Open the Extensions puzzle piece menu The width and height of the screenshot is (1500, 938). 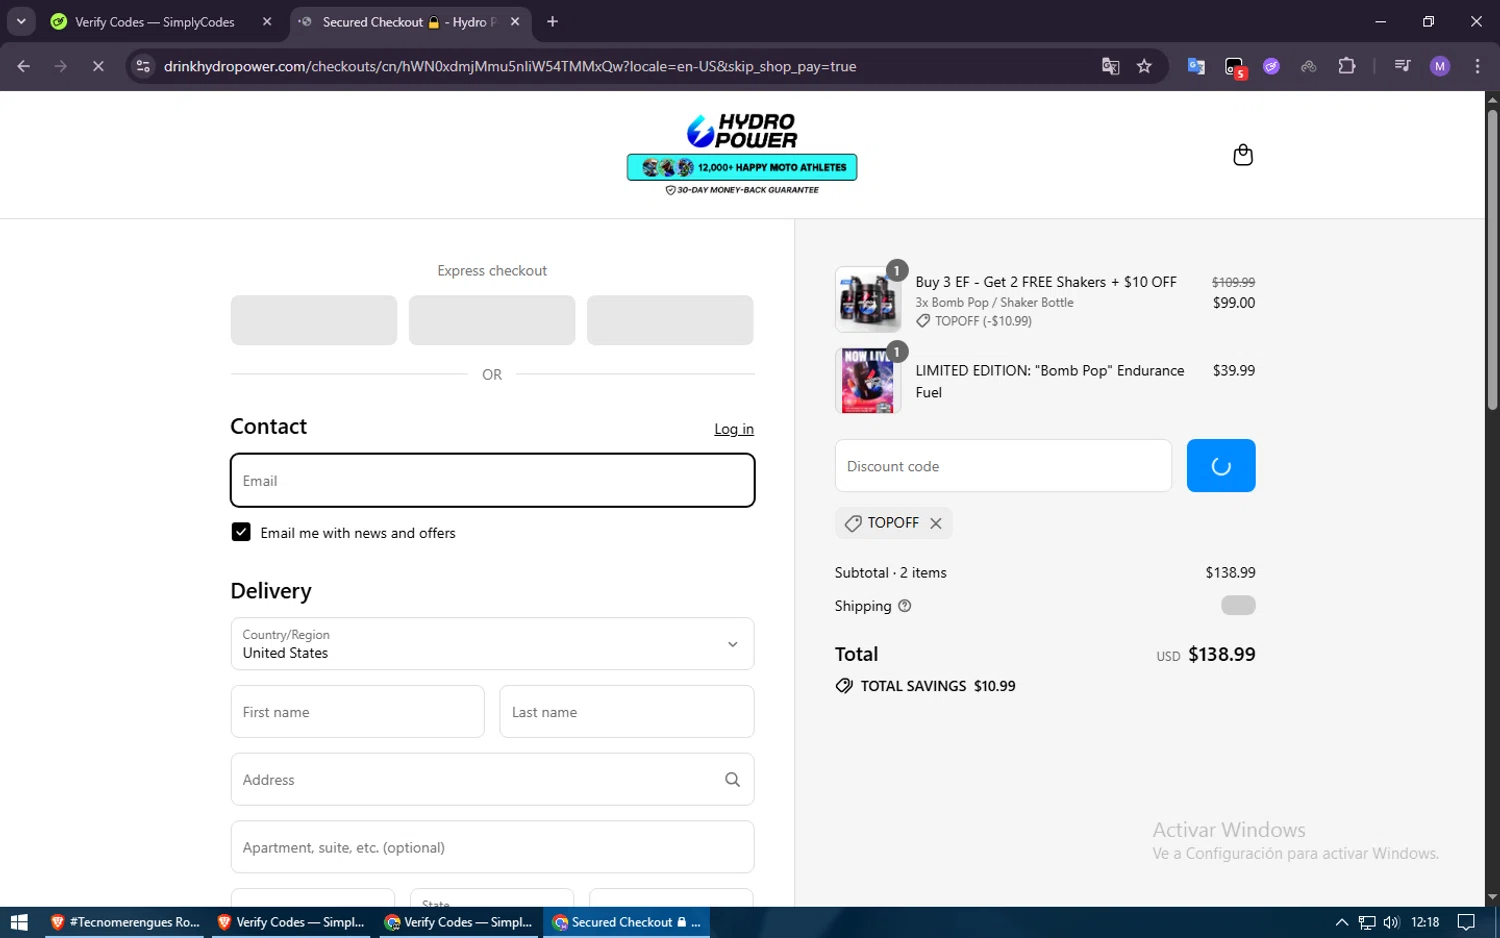(x=1347, y=66)
